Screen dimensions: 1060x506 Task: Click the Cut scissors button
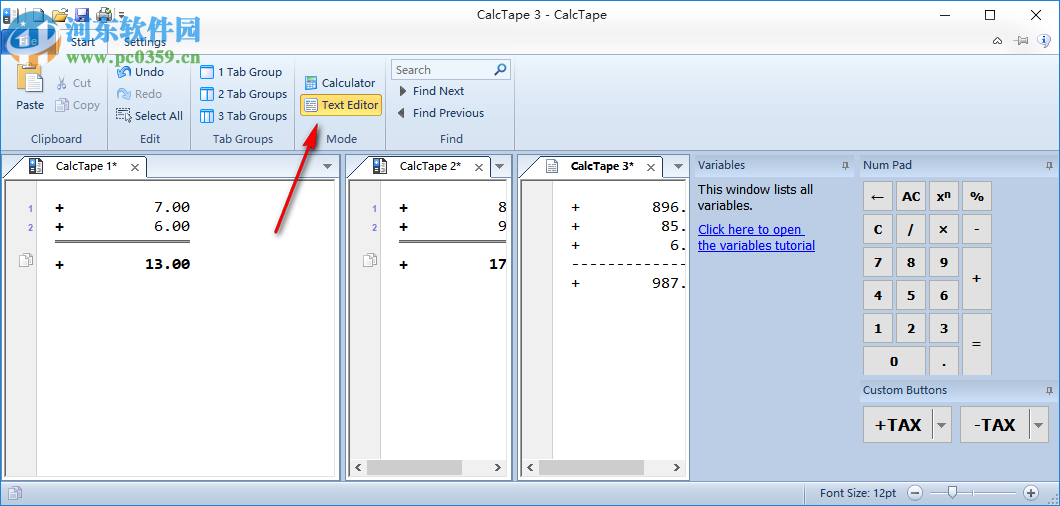coord(73,83)
